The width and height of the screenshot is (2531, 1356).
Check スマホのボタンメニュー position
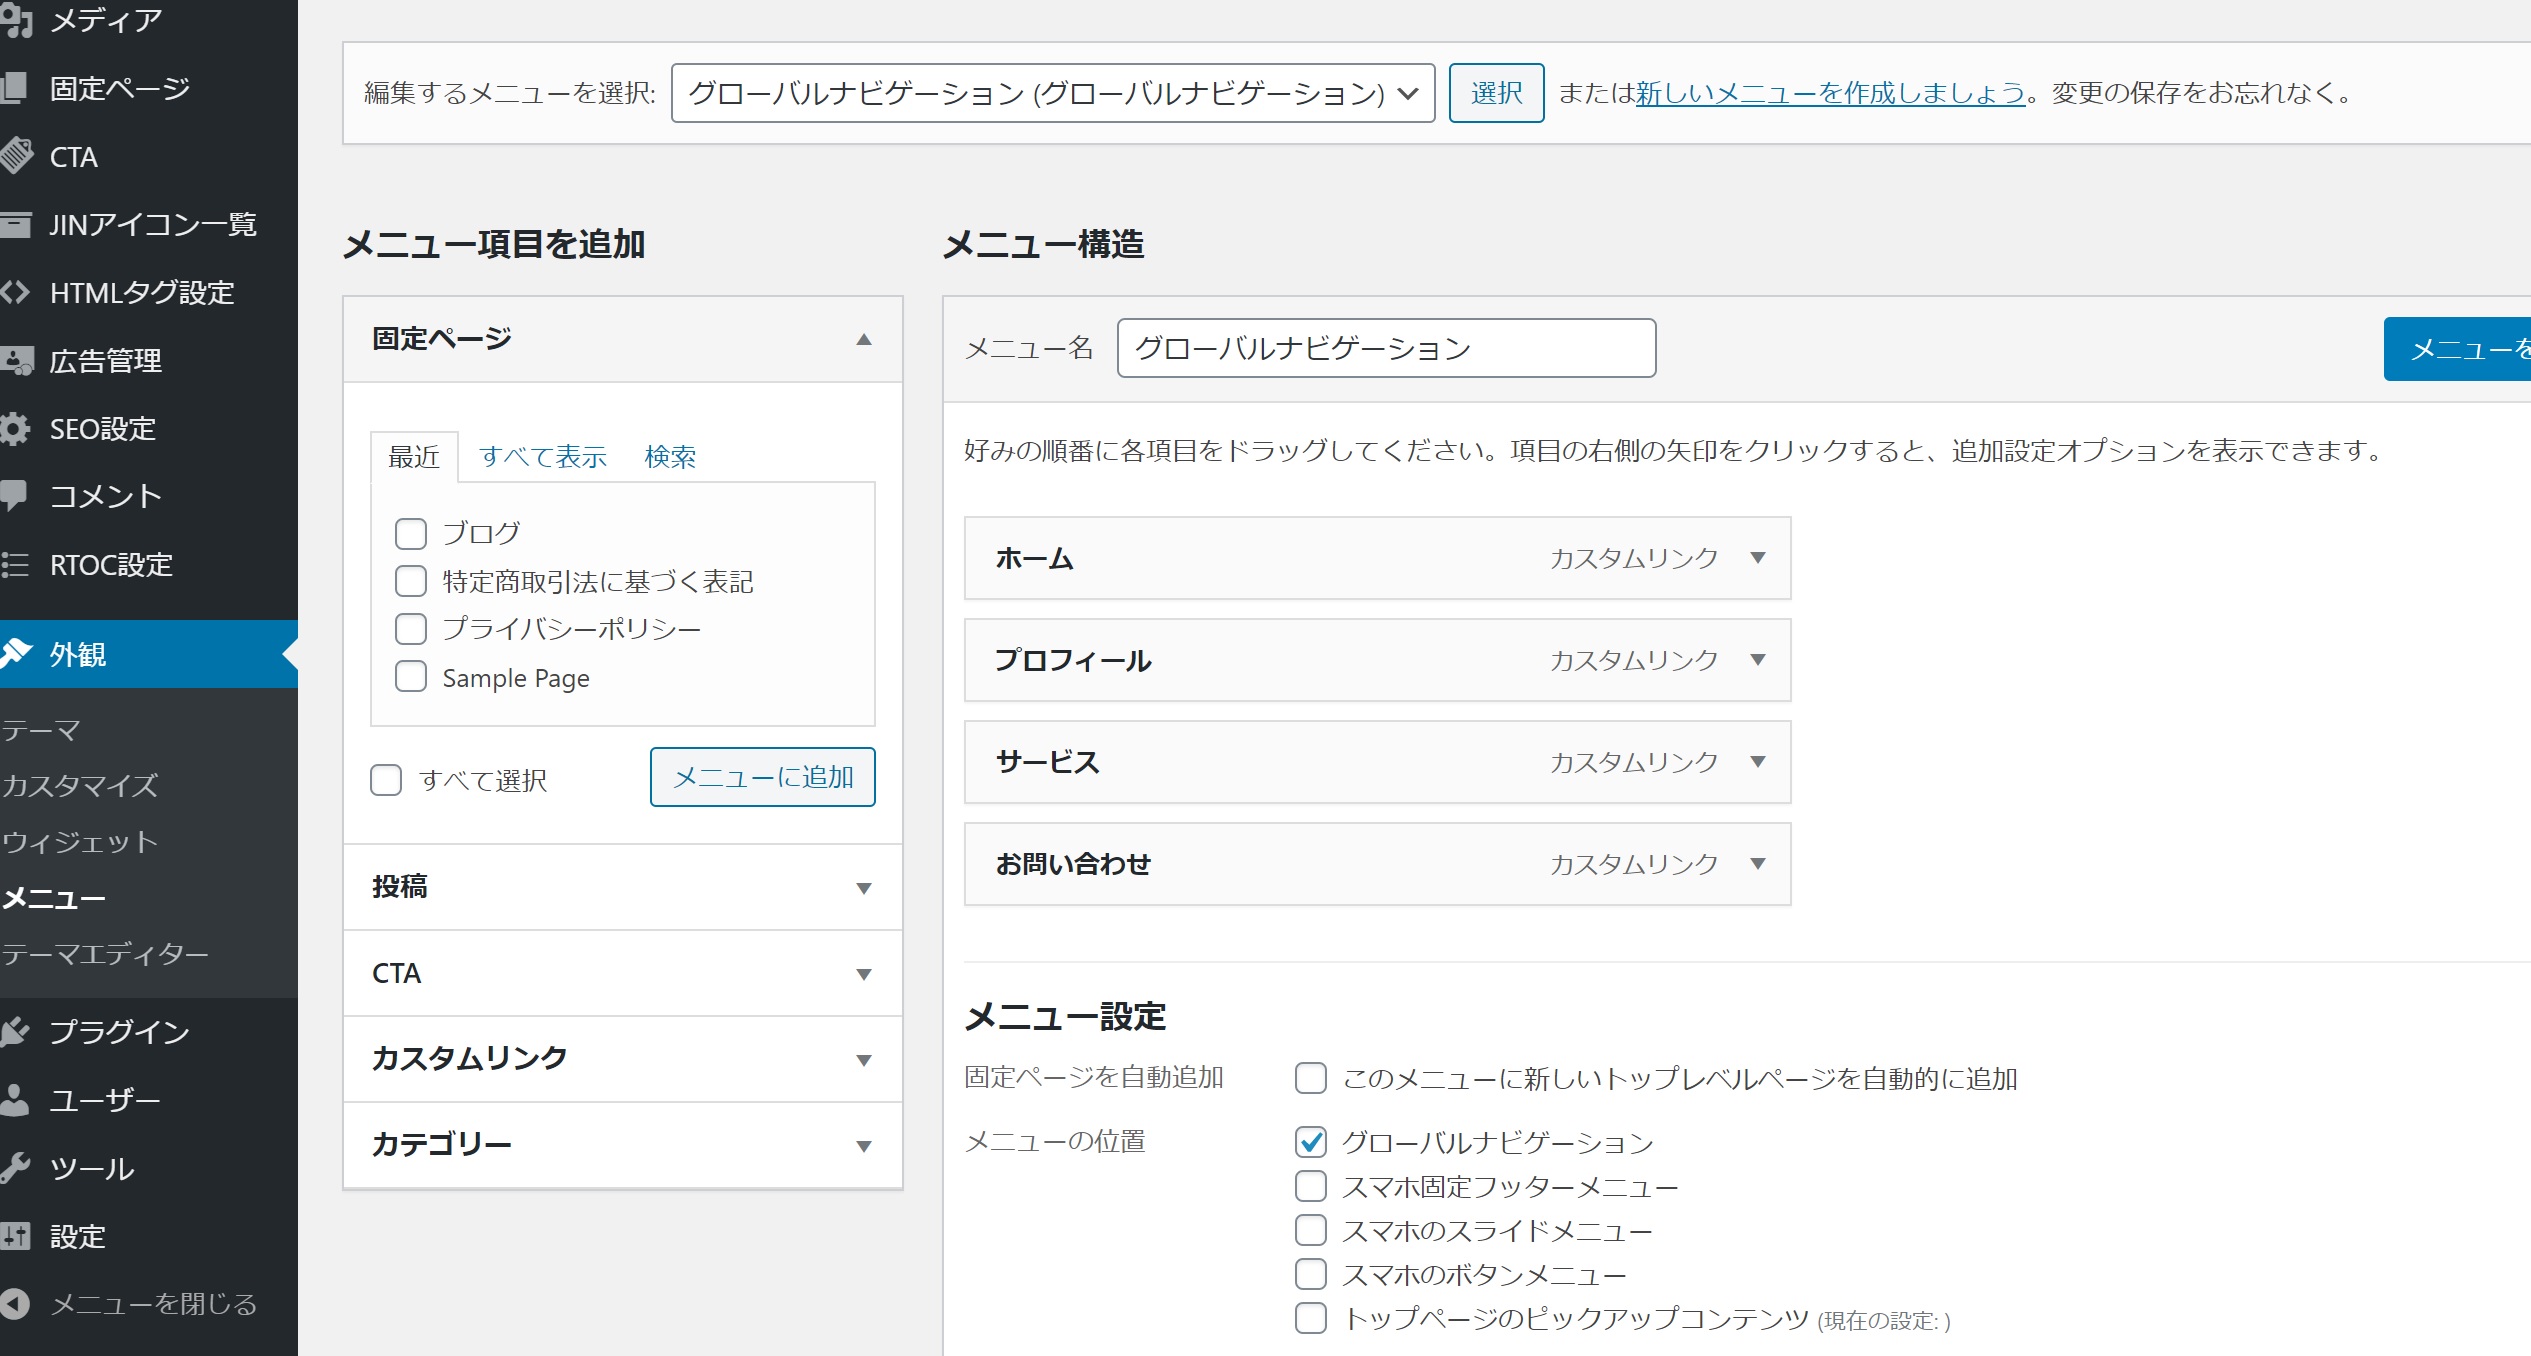(1311, 1274)
